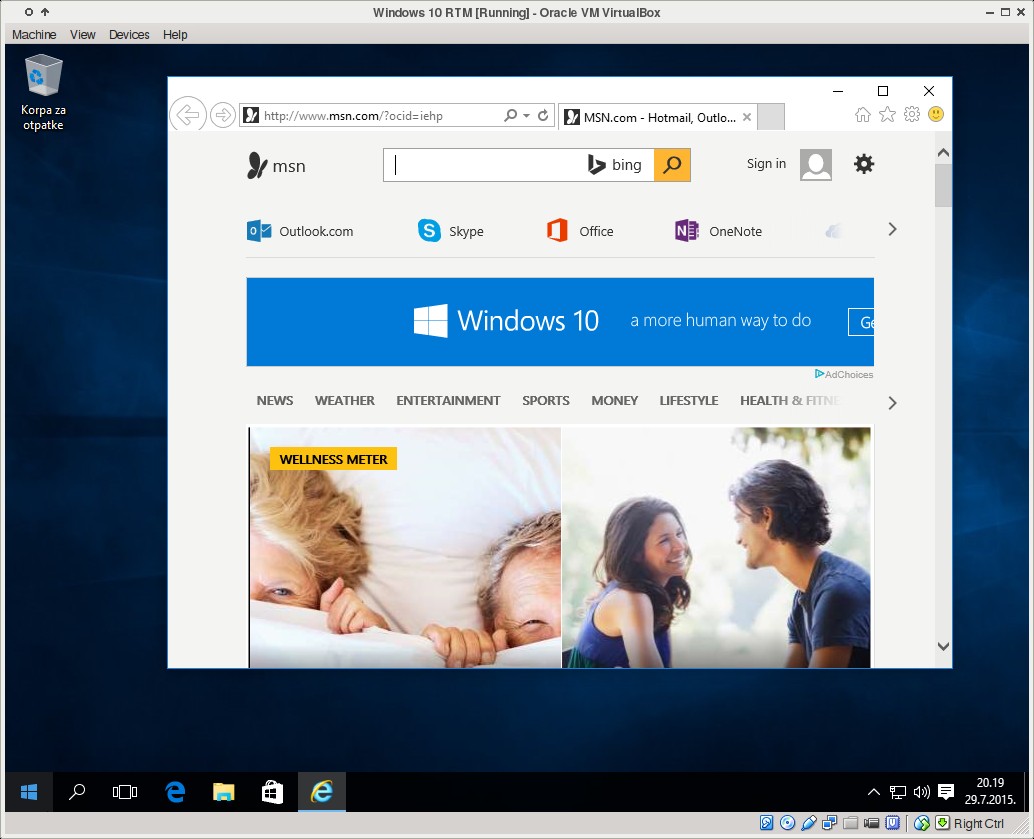Click the msn.com URL in address bar

[x=353, y=115]
